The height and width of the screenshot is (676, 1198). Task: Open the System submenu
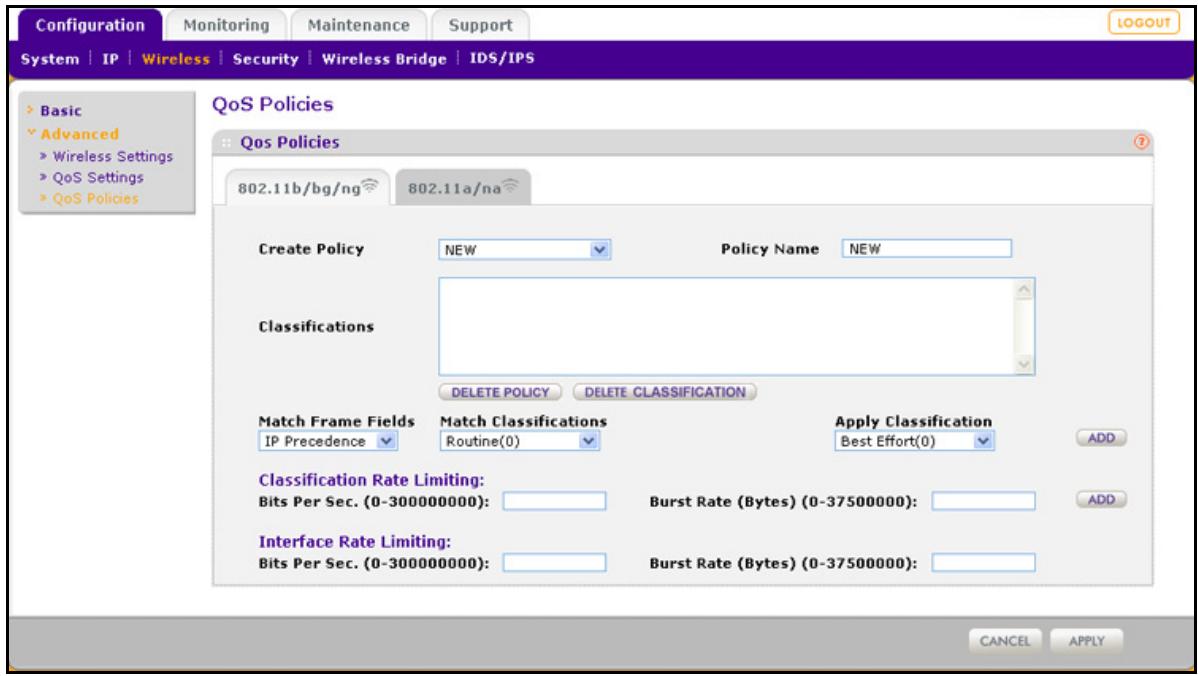click(50, 59)
